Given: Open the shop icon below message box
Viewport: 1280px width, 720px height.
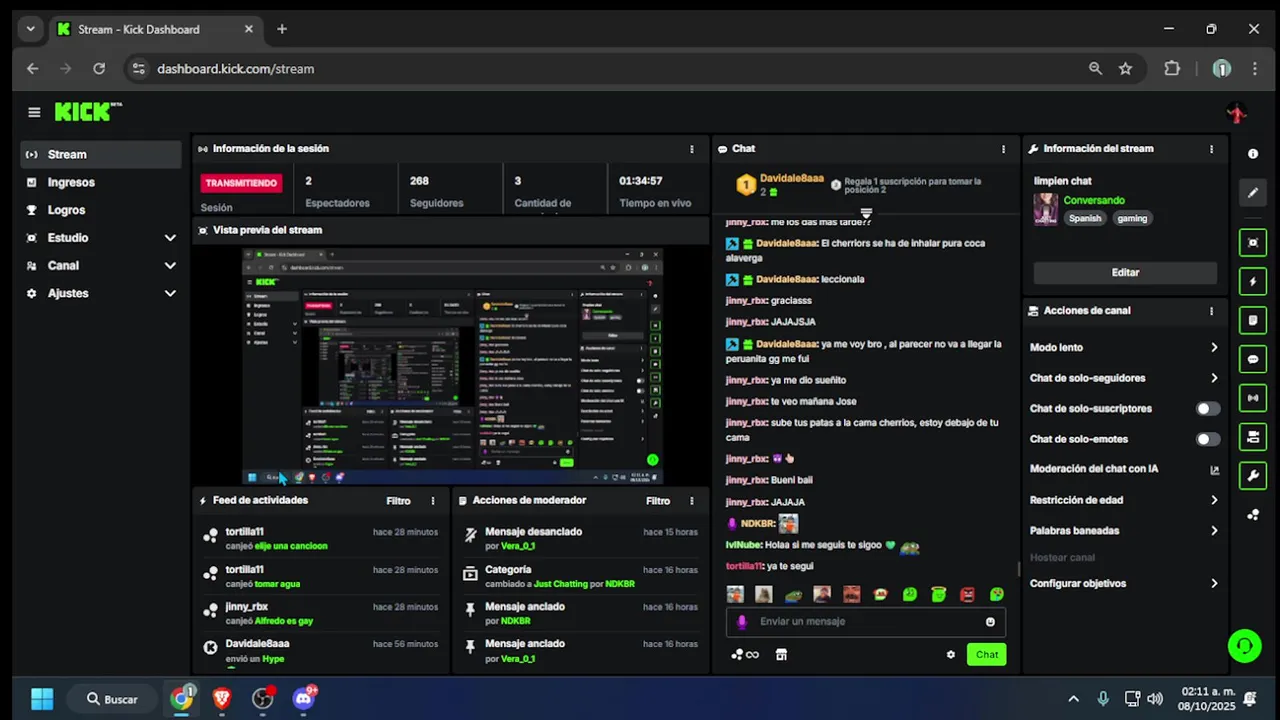Looking at the screenshot, I should click(781, 655).
